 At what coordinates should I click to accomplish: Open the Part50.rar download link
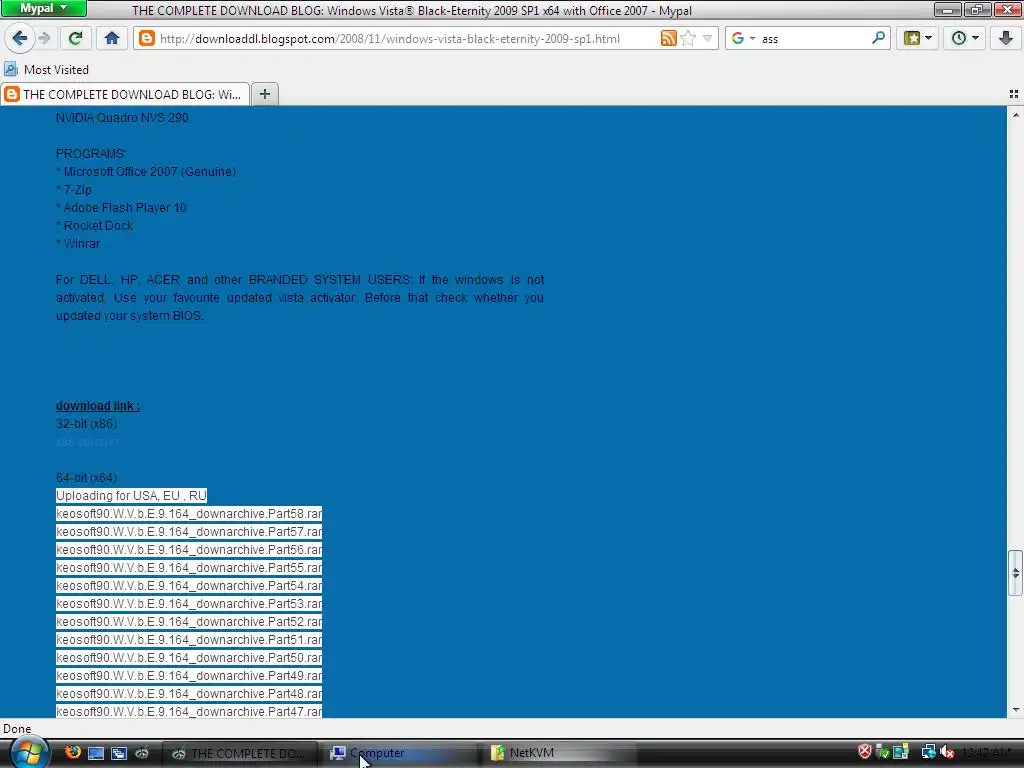[x=189, y=658]
